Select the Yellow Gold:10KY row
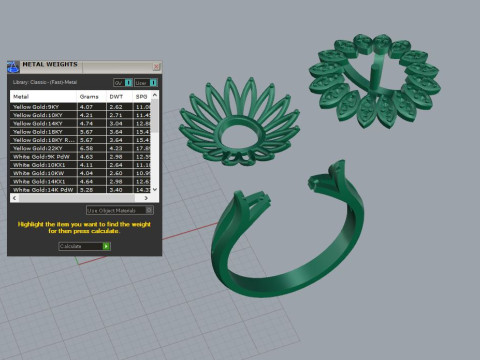 (x=80, y=115)
